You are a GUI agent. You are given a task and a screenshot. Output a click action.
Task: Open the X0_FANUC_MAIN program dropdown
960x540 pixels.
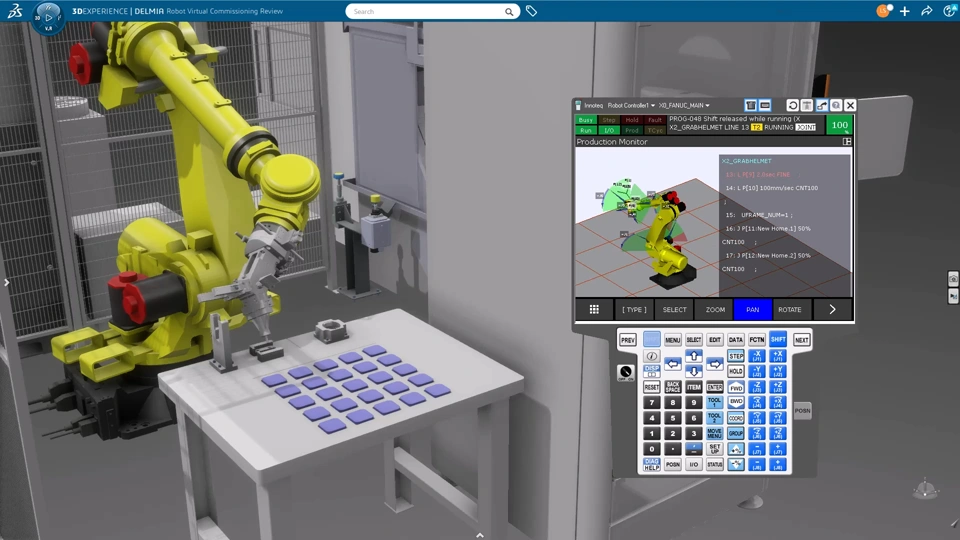684,105
